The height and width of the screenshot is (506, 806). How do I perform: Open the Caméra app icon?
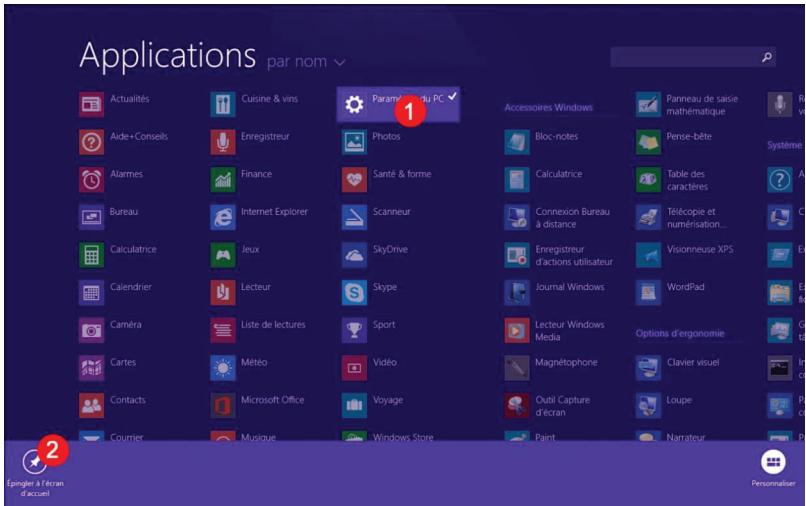tap(92, 330)
